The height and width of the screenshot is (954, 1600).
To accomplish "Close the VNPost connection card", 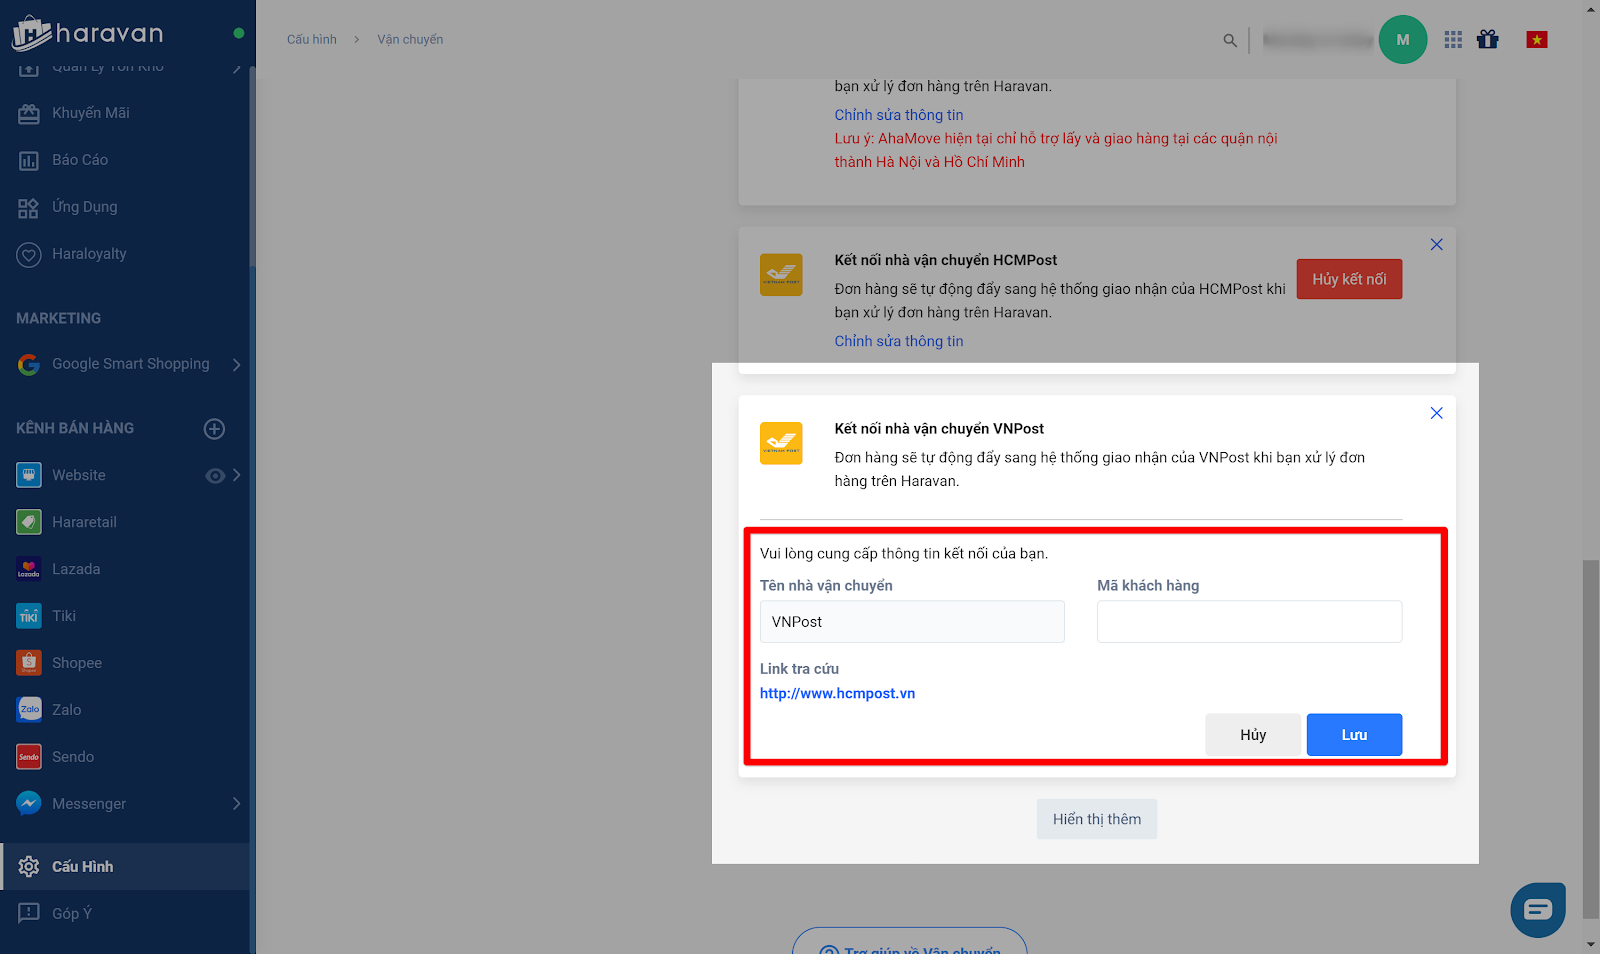I will click(x=1436, y=413).
